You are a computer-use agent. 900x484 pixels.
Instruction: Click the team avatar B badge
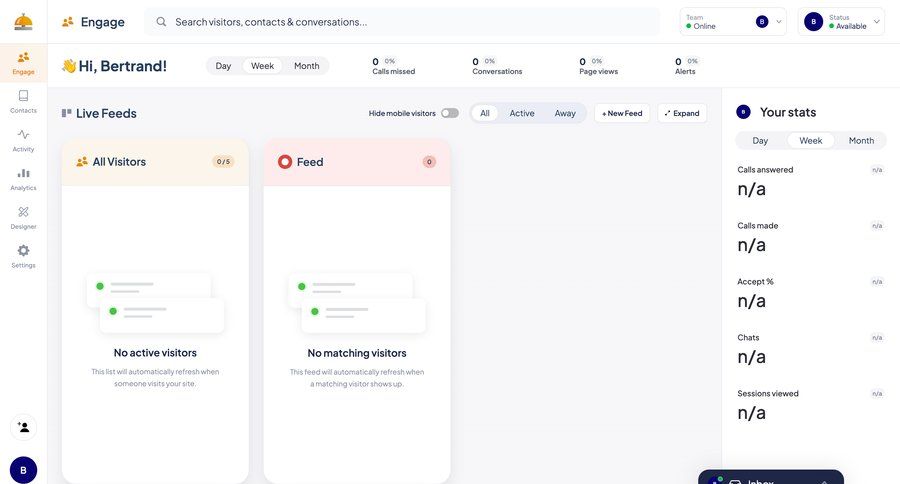(762, 22)
